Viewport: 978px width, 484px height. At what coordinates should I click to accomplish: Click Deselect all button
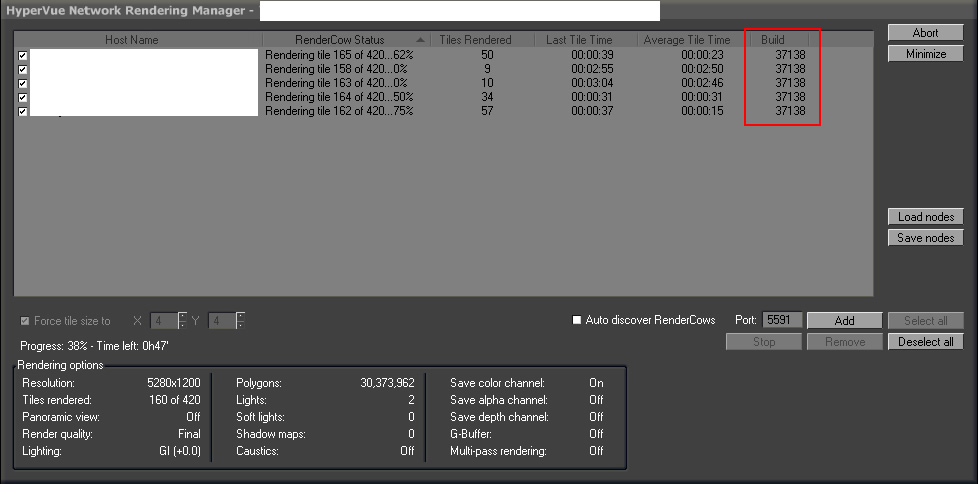tap(926, 342)
